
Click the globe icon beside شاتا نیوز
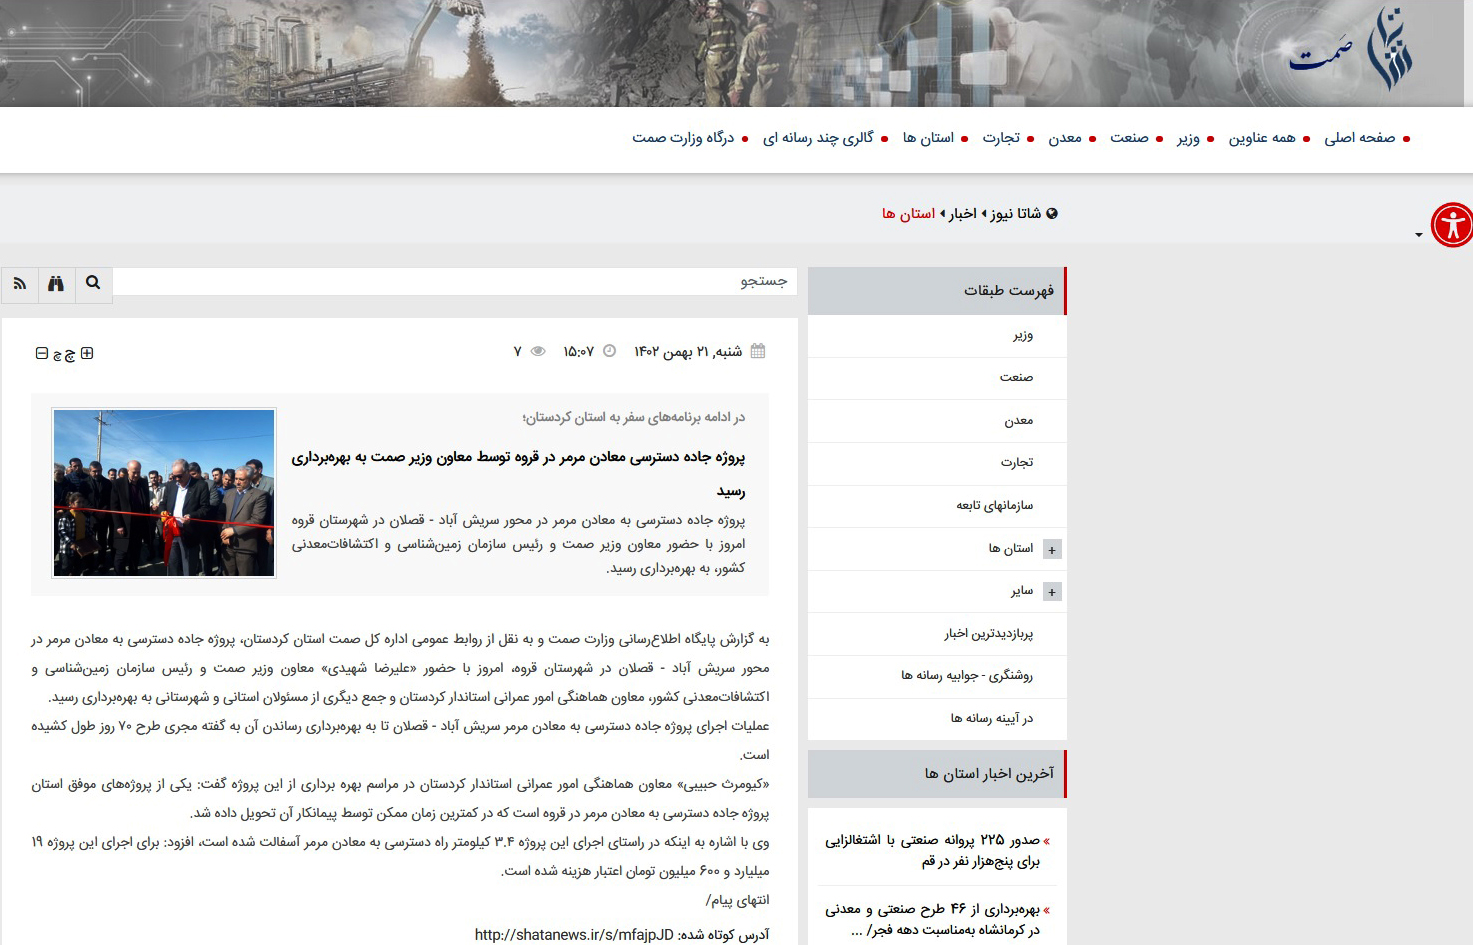1052,213
